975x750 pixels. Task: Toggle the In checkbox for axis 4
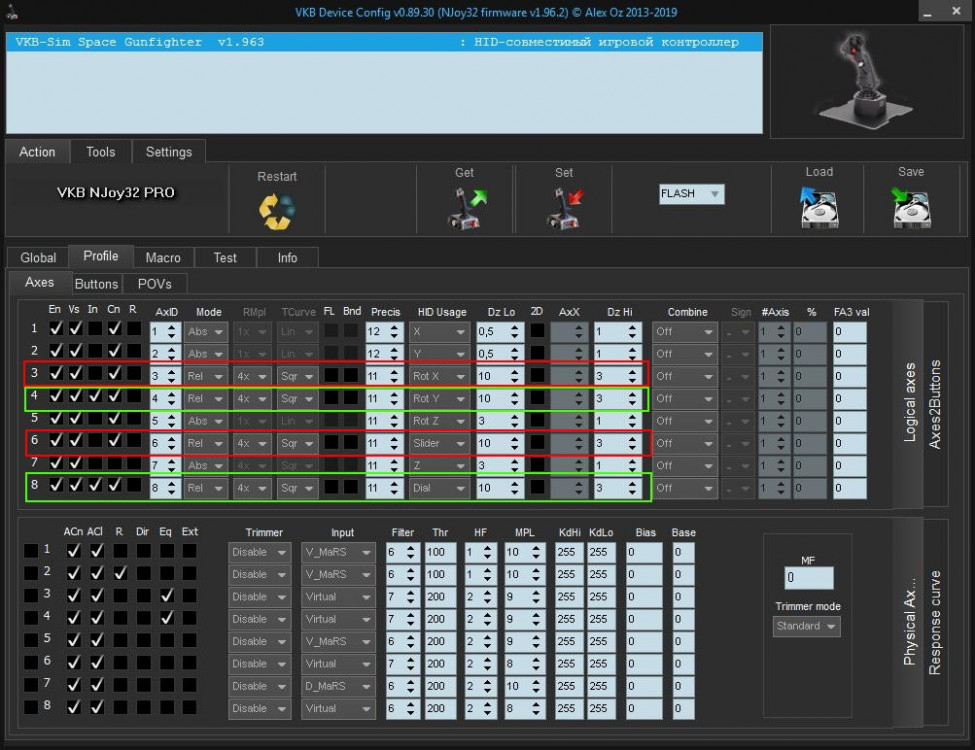click(94, 395)
